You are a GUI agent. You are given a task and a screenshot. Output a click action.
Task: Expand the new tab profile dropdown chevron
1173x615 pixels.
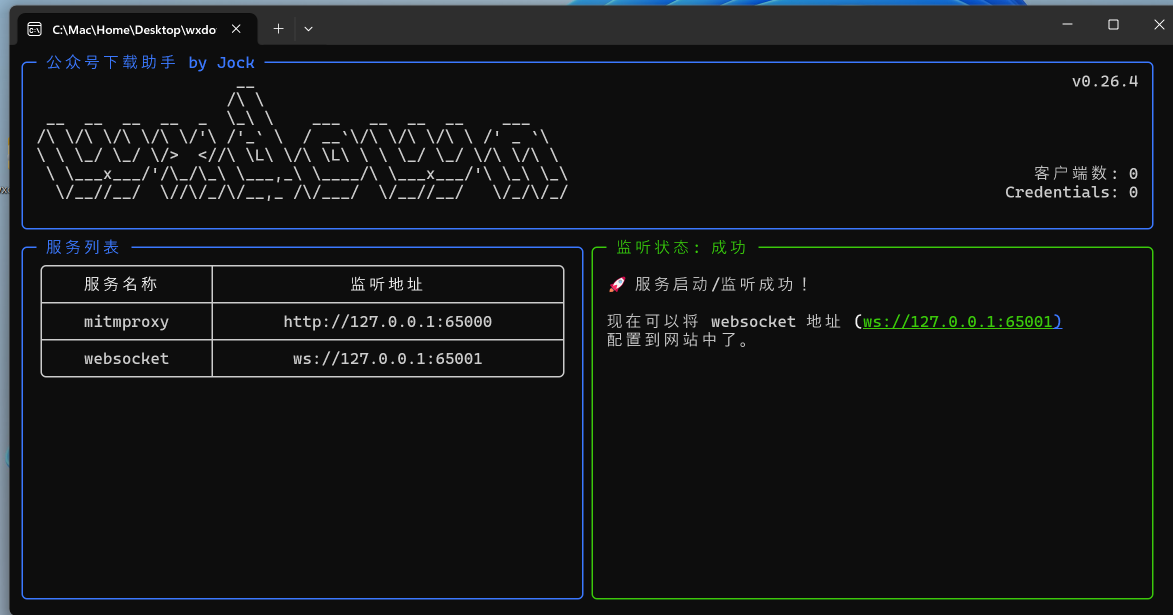[x=308, y=29]
